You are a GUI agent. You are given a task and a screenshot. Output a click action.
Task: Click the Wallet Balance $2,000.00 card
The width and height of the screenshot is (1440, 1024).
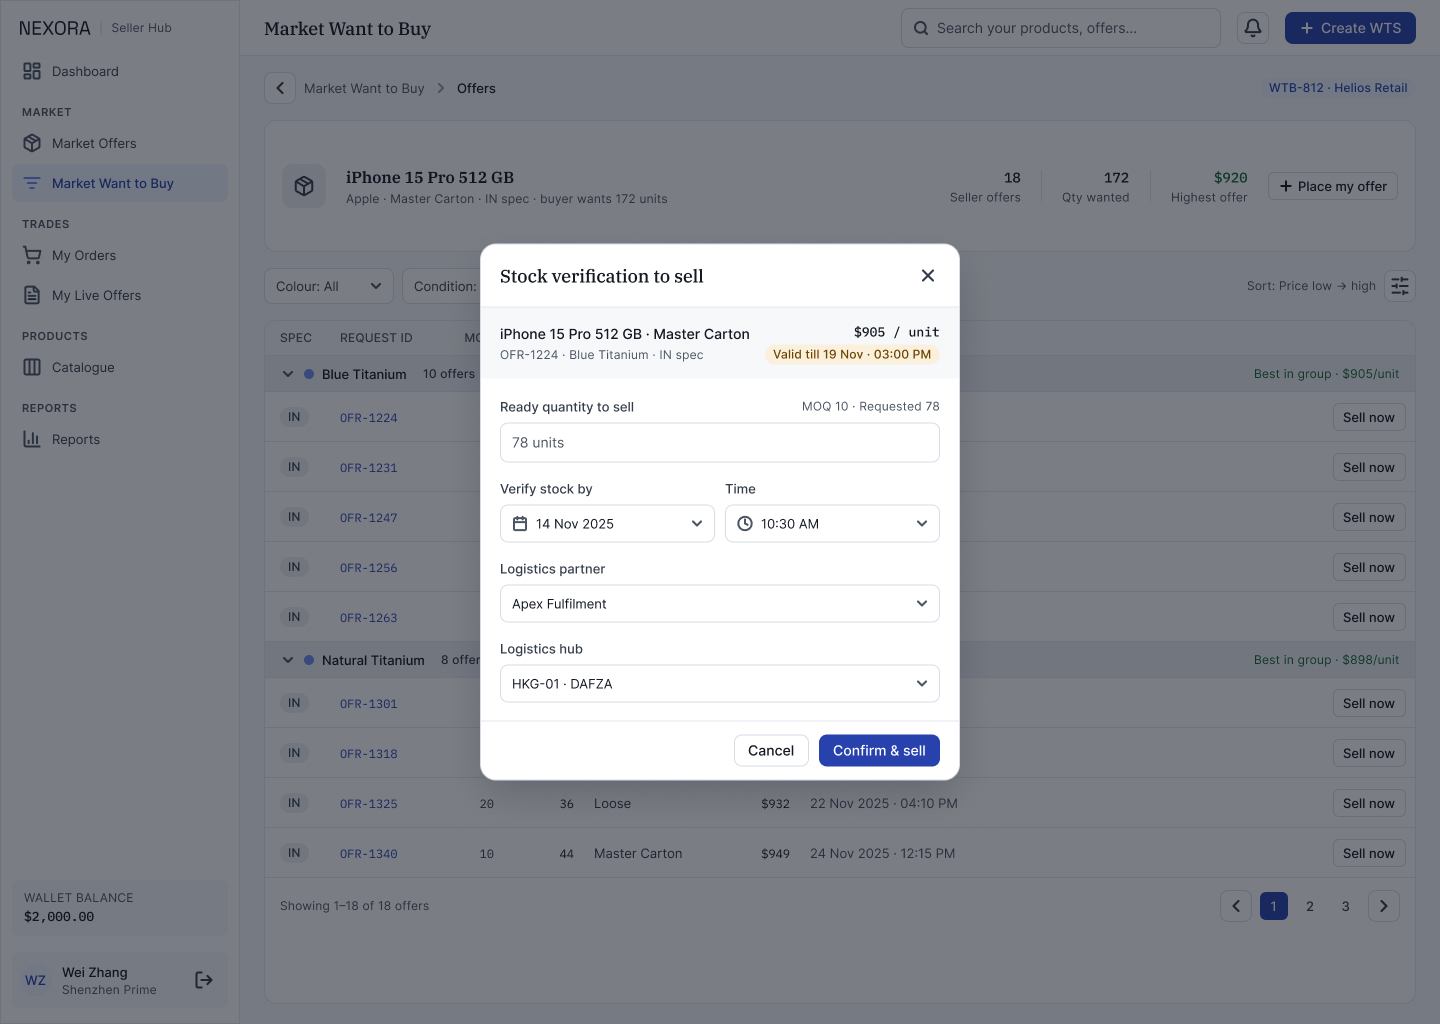[x=120, y=908]
